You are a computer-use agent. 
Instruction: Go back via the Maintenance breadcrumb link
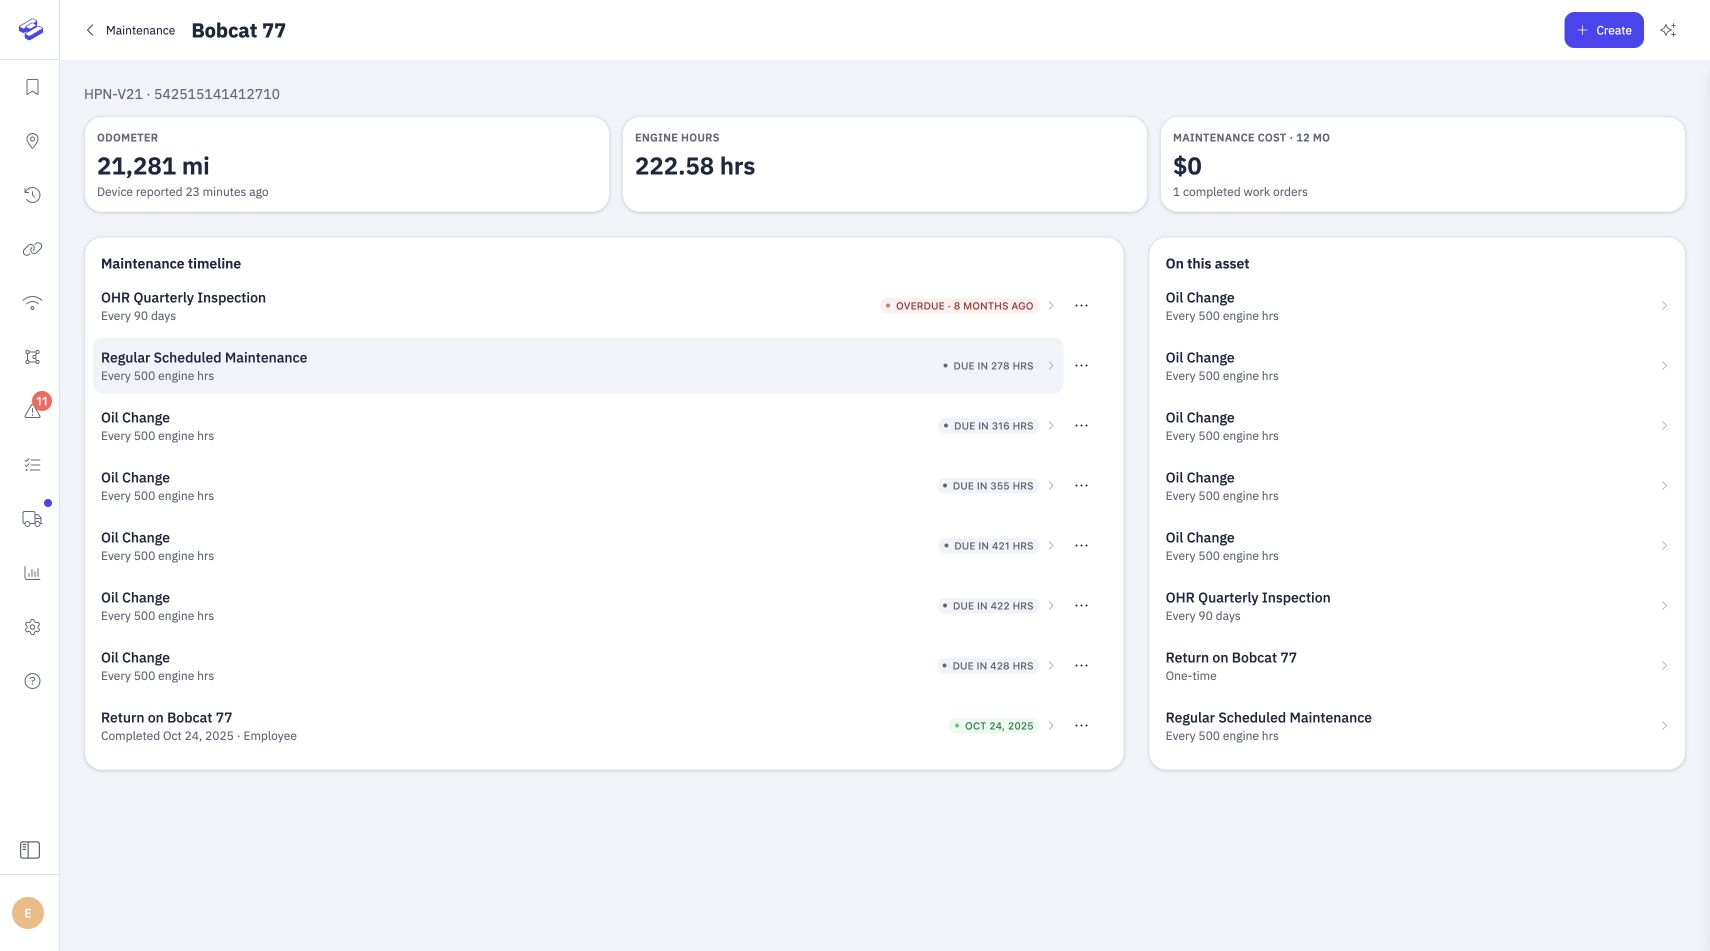pos(140,30)
